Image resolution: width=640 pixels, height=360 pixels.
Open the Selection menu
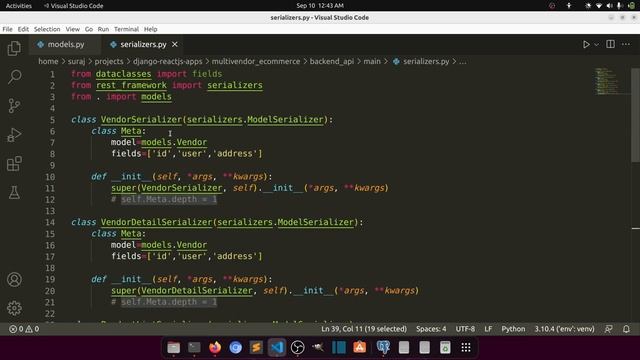(47, 29)
